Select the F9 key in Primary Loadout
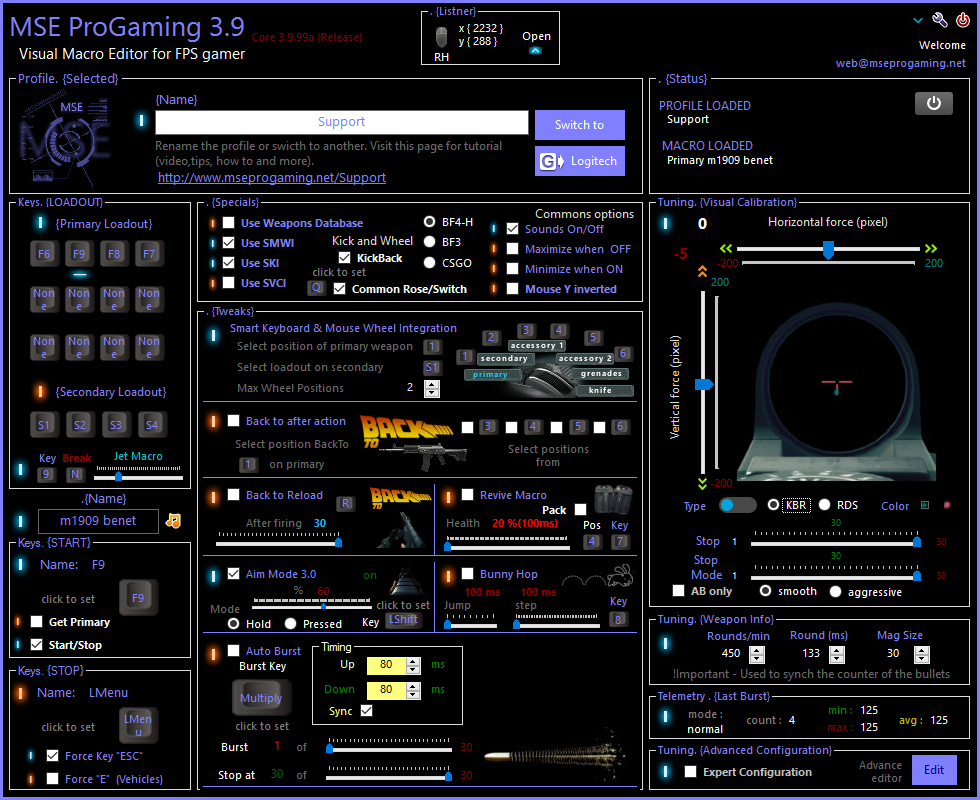This screenshot has width=980, height=800. point(79,254)
